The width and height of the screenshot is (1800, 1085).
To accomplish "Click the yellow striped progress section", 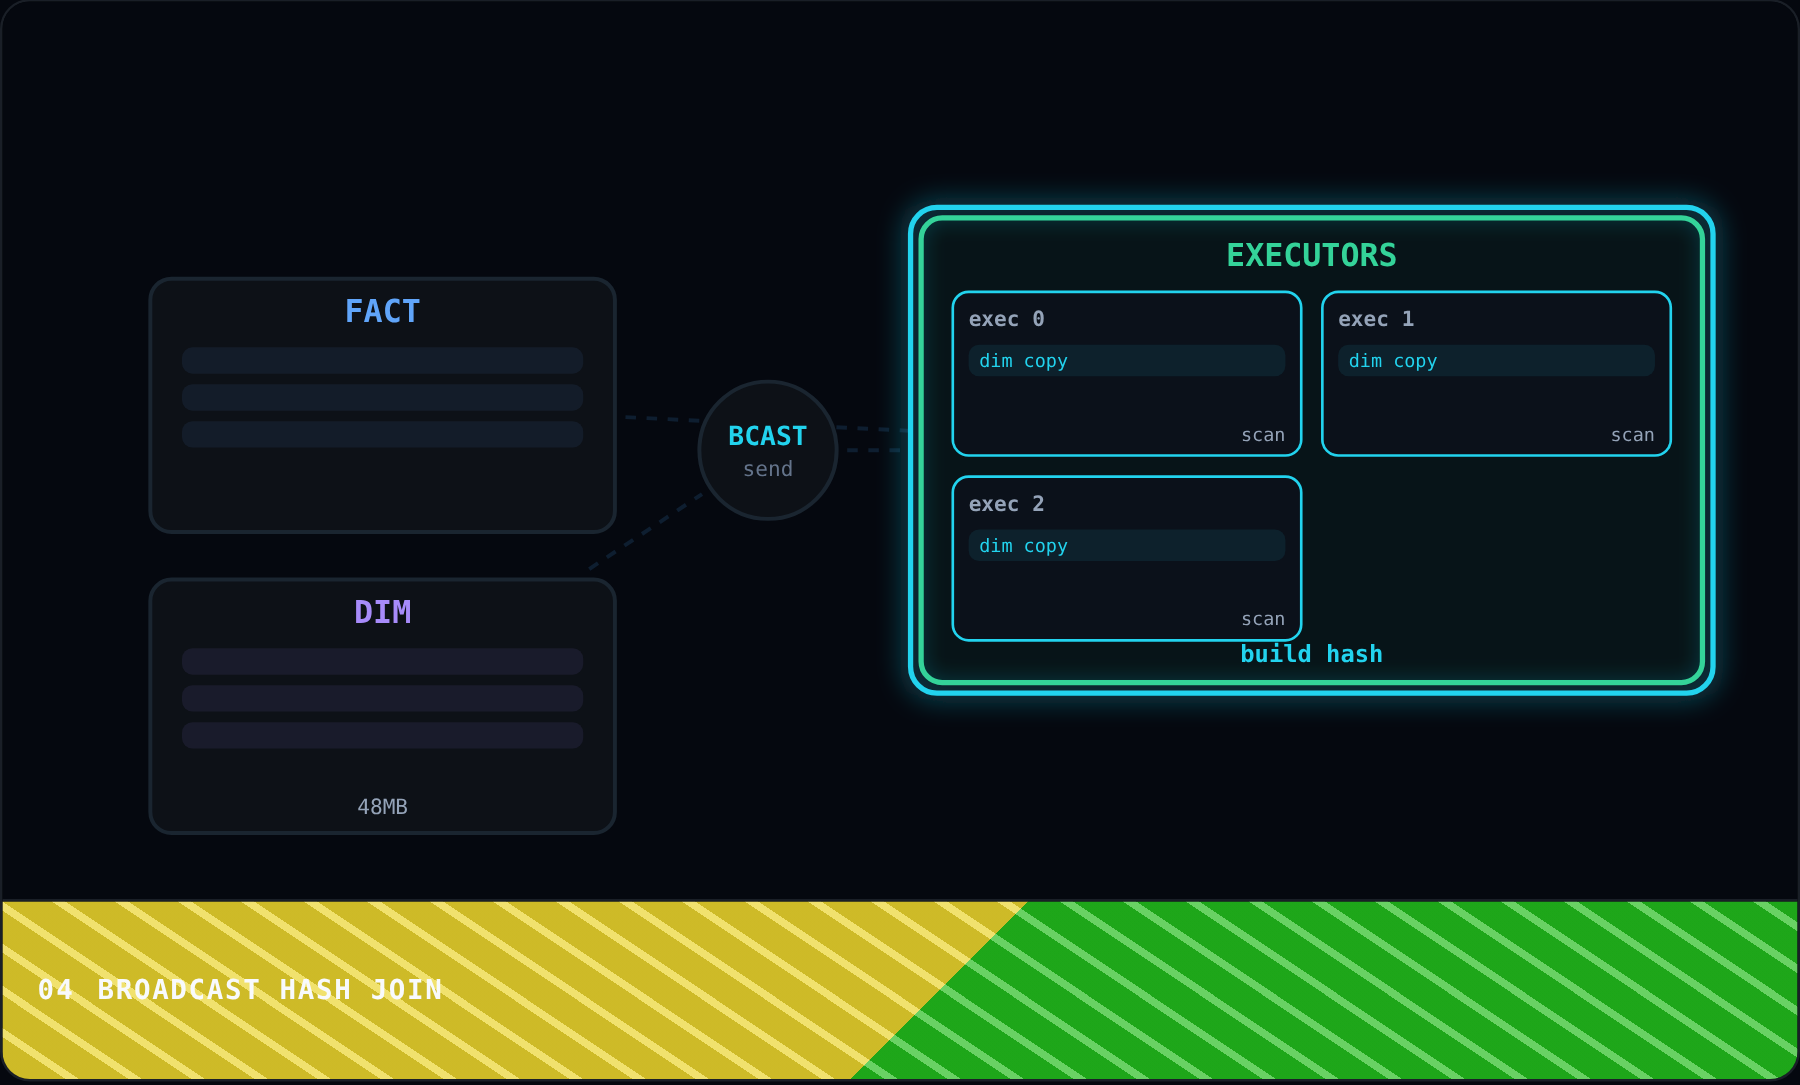I will [x=450, y=990].
